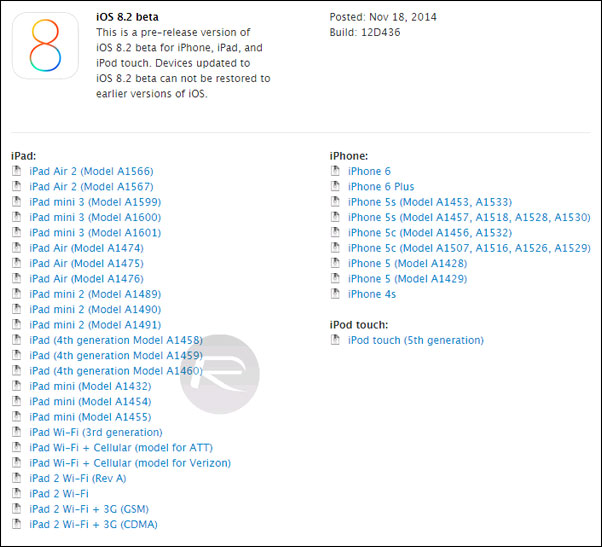The width and height of the screenshot is (602, 547).
Task: Open iPad Air (Model A1475) link
Action: tap(86, 263)
